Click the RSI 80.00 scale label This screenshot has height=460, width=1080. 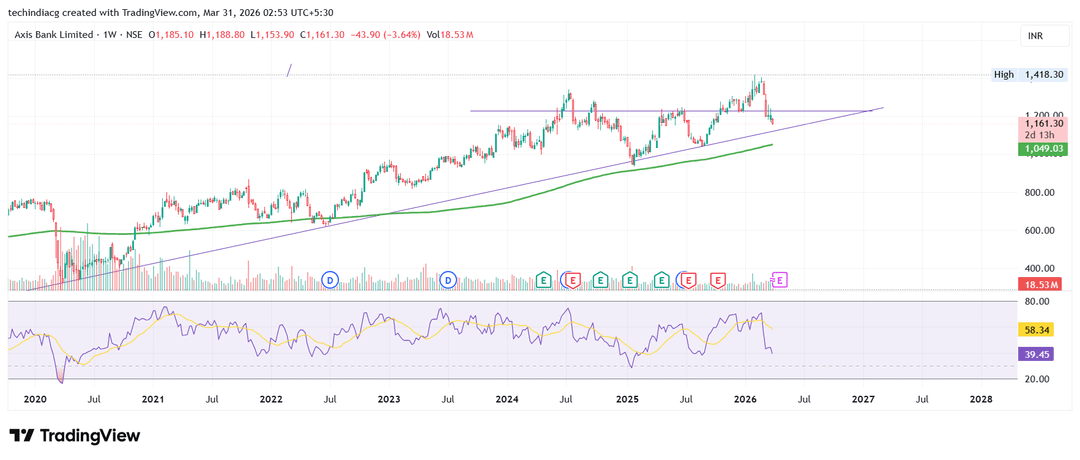tap(1037, 302)
